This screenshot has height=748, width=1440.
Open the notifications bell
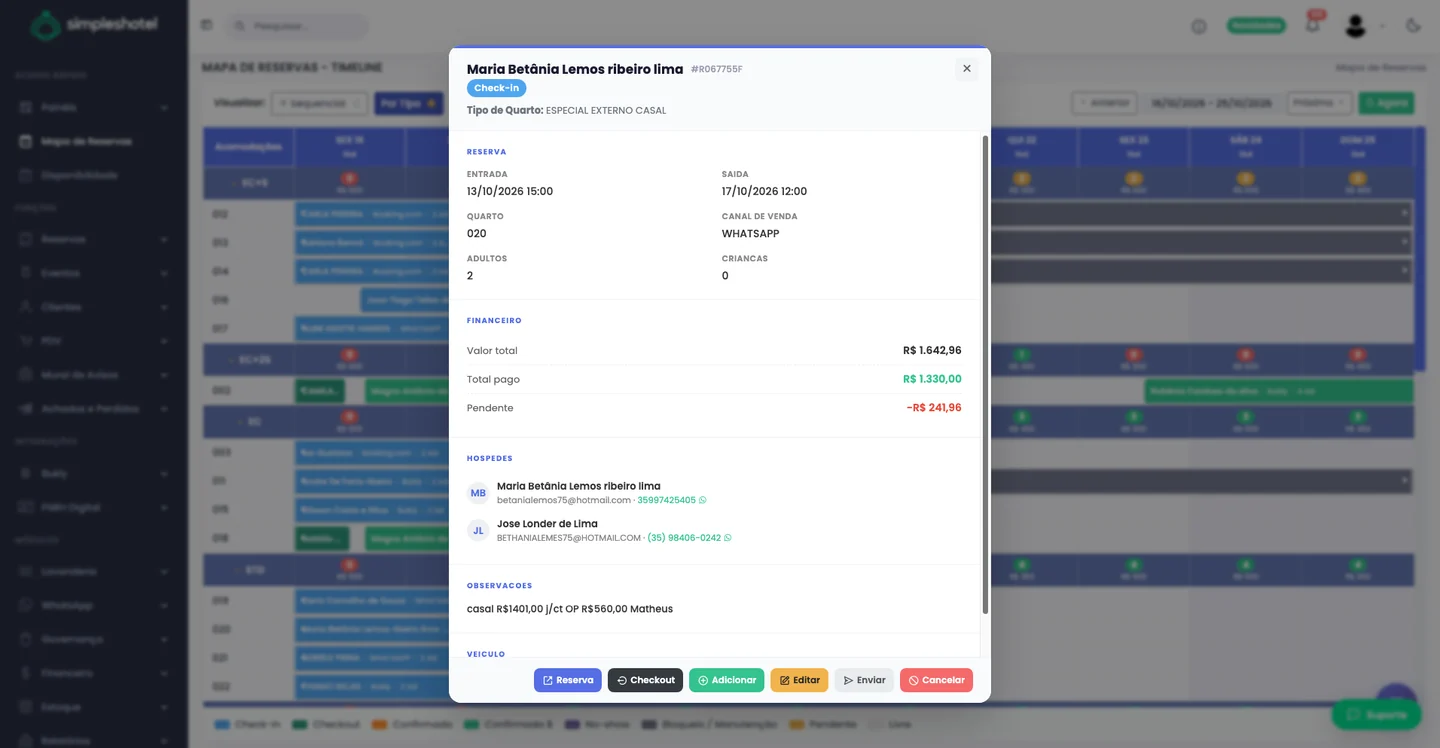1313,25
